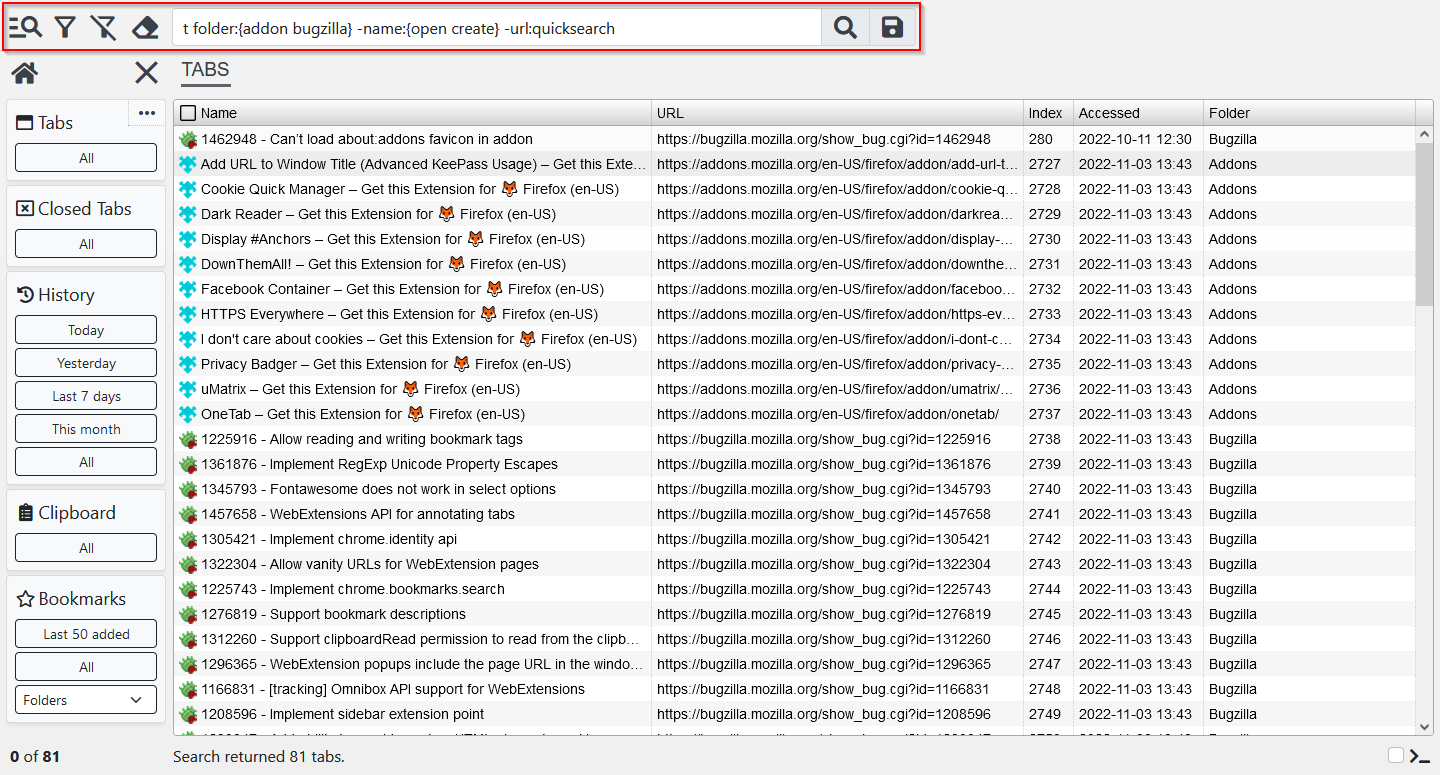Remove filters with the crossed funnel icon
1440x775 pixels.
coord(103,28)
